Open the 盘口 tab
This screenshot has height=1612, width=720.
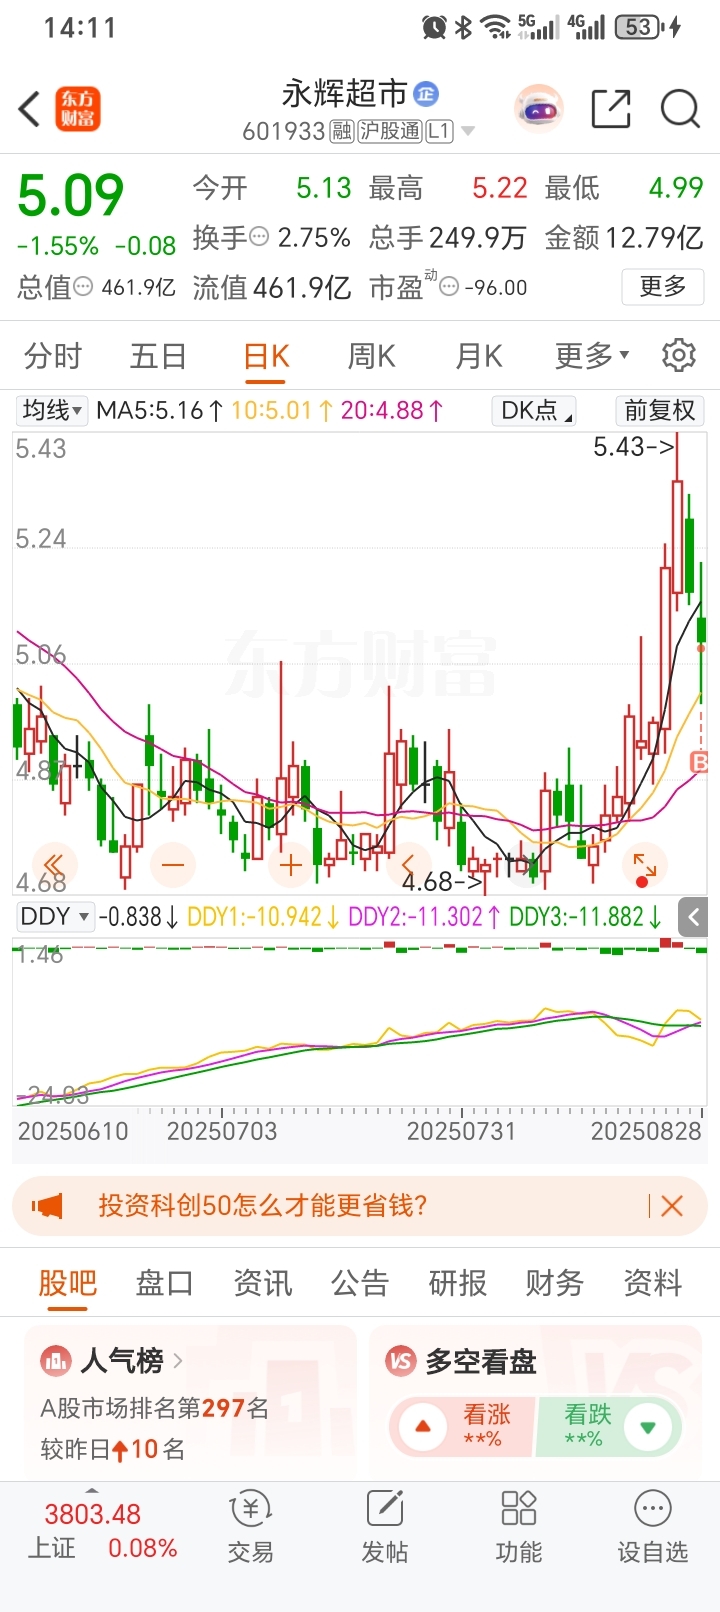coord(165,1283)
